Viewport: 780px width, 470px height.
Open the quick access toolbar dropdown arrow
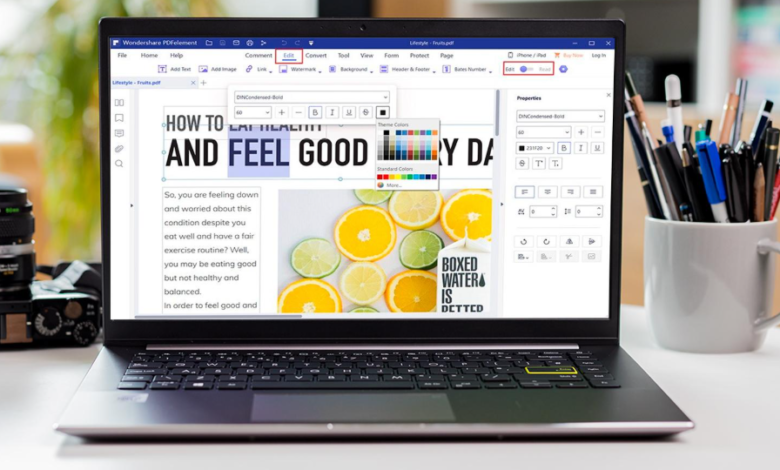(311, 43)
